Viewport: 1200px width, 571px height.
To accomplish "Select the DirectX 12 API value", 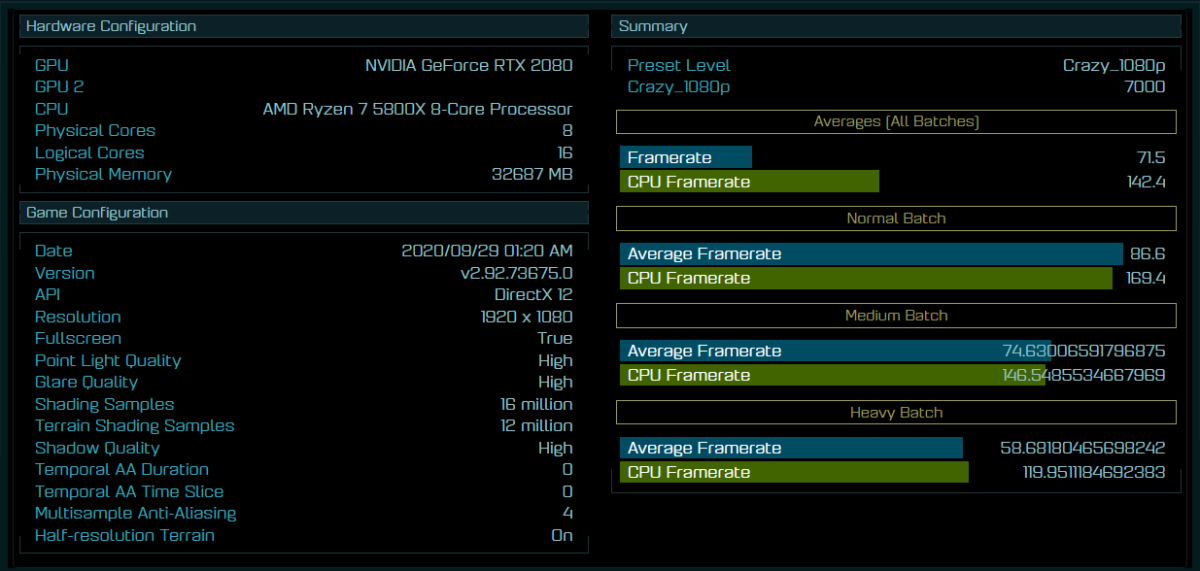I will coord(533,294).
